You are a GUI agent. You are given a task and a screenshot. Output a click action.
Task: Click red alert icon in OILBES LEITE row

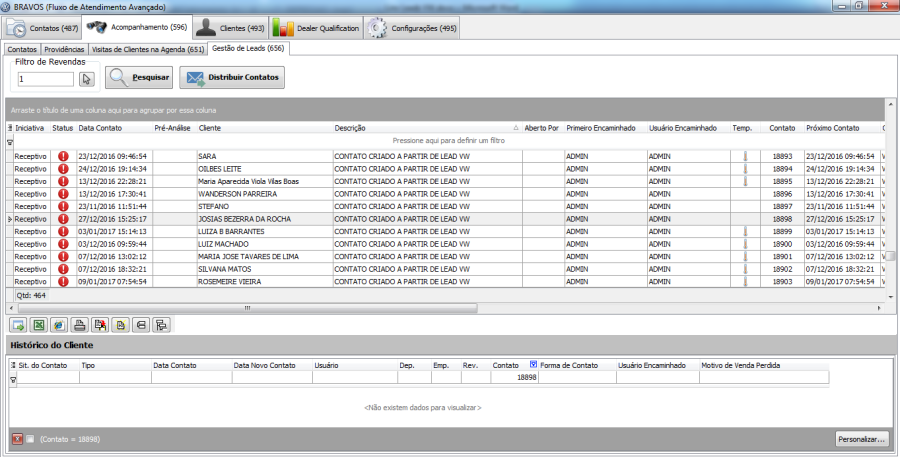coord(63,169)
